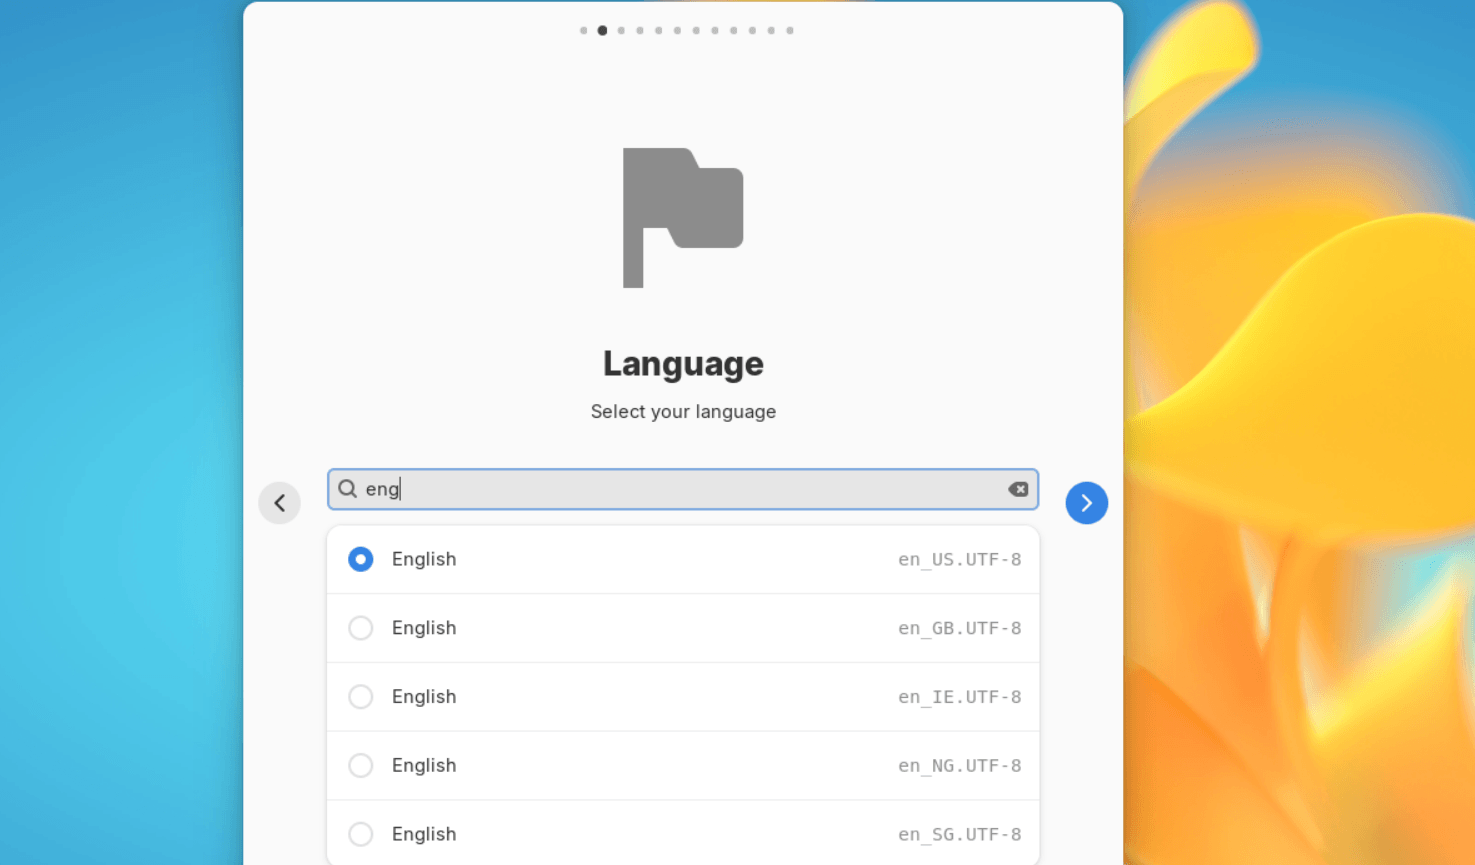This screenshot has width=1475, height=865.
Task: Select the English en_GB radio button
Action: tap(360, 628)
